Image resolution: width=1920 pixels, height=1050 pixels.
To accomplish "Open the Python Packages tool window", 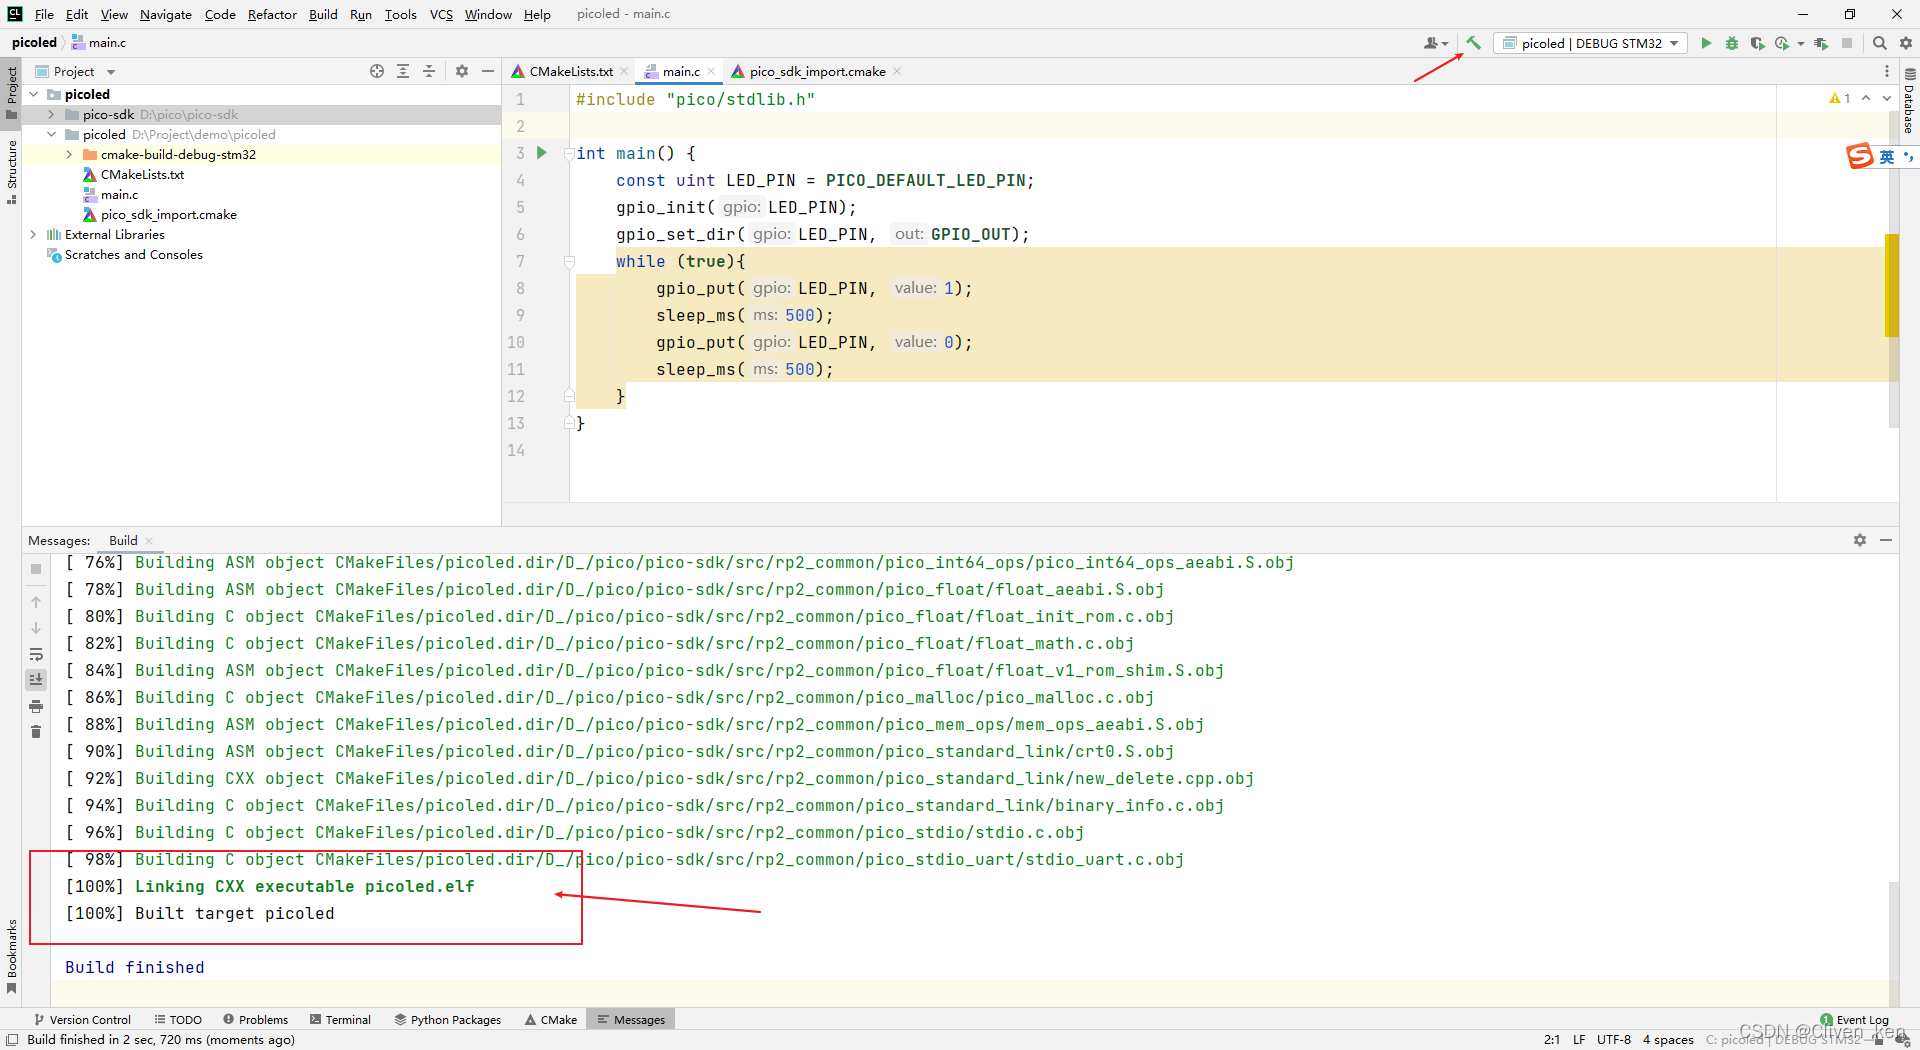I will coord(448,1019).
